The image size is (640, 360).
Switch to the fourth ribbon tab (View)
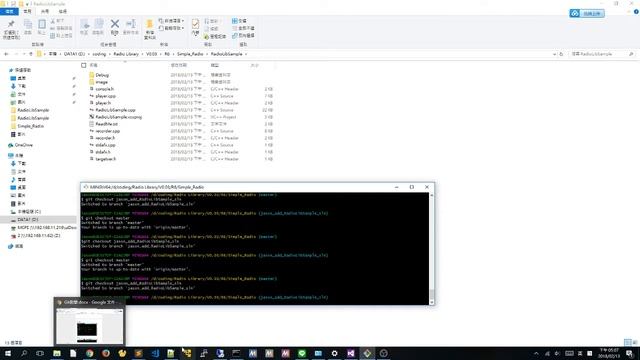pyautogui.click(x=62, y=11)
